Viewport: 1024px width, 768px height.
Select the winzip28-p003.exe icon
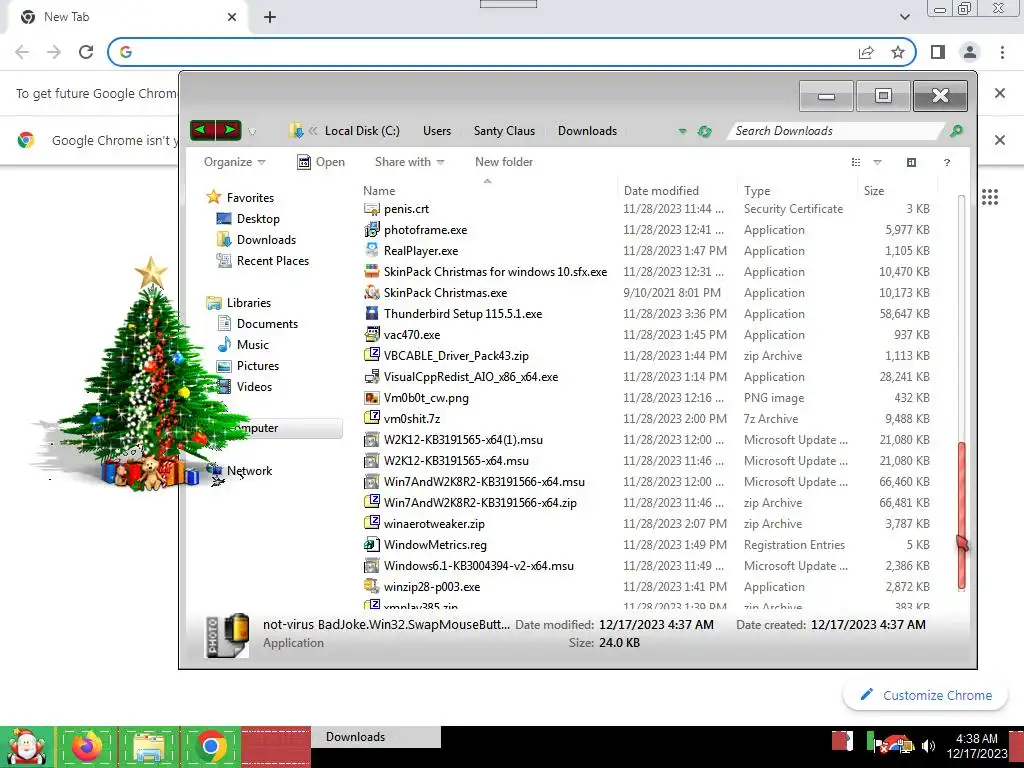pyautogui.click(x=372, y=586)
